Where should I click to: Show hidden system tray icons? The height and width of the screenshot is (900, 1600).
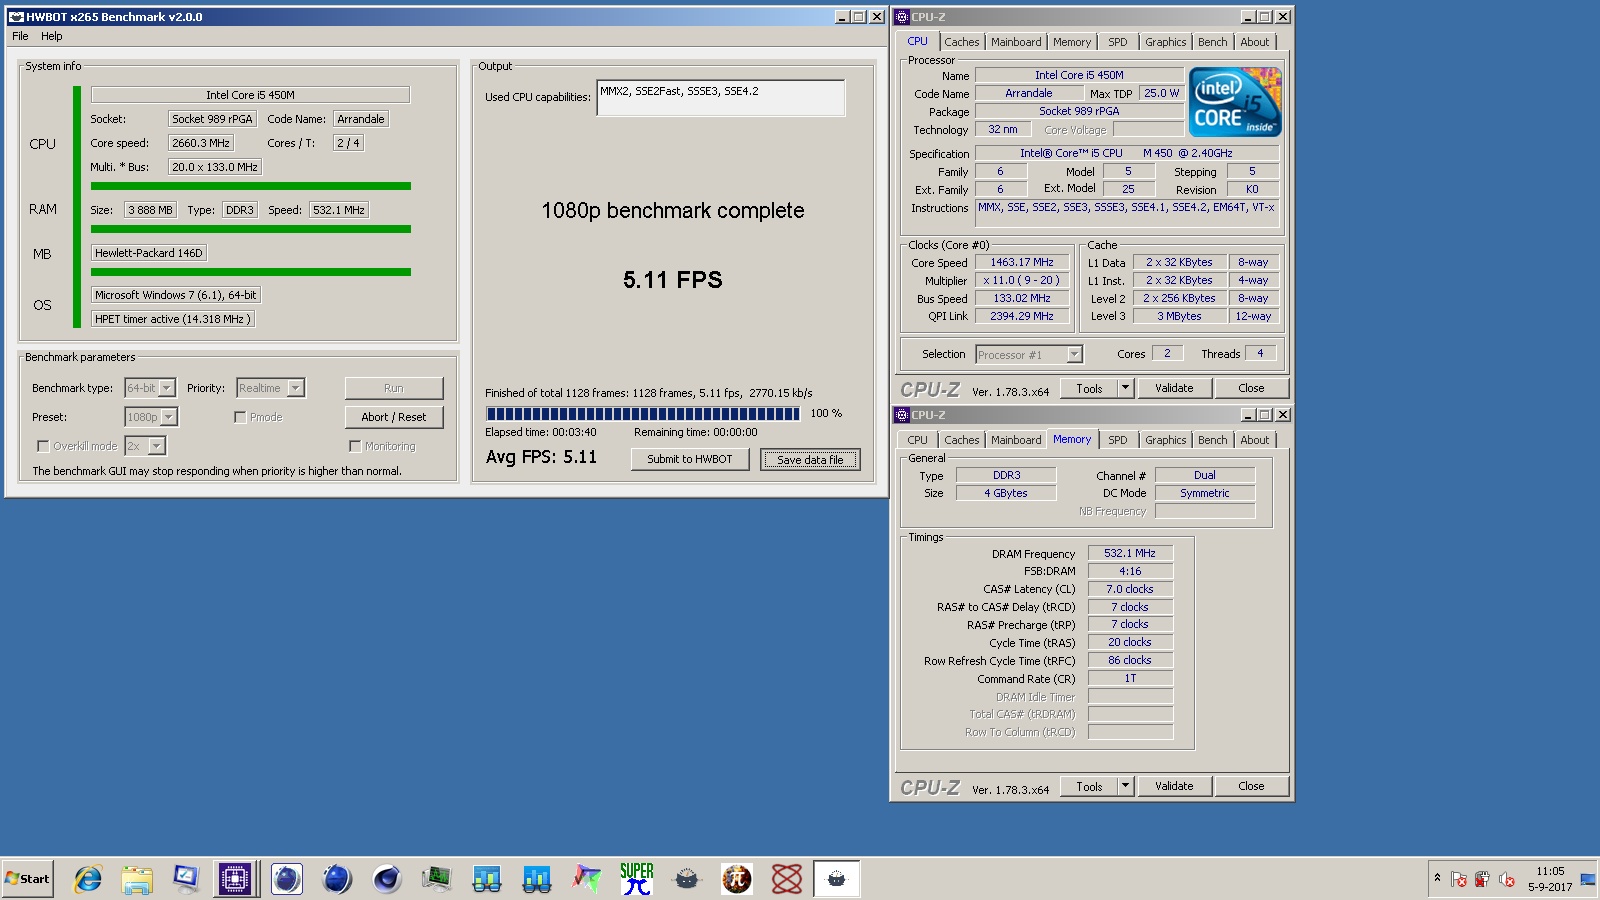(x=1437, y=878)
